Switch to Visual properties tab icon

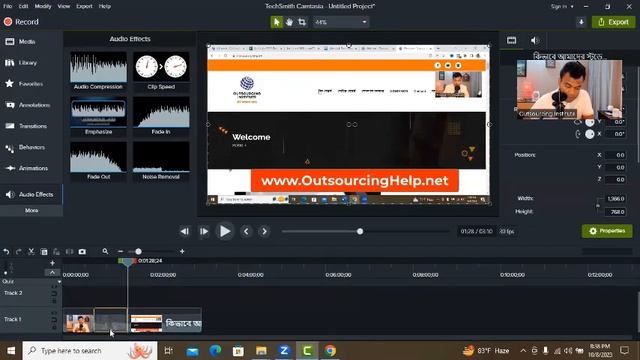tap(511, 40)
